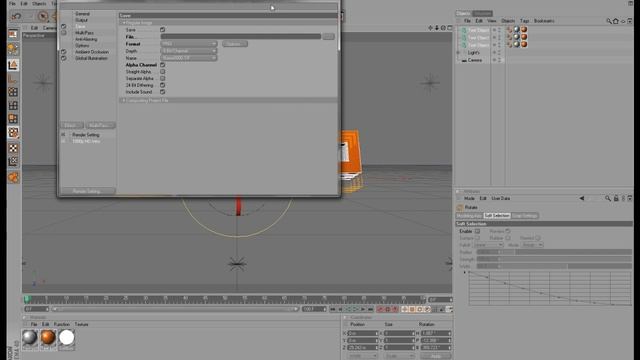Toggle Global Illumination checkbox in settings list
The height and width of the screenshot is (360, 640).
coord(64,58)
